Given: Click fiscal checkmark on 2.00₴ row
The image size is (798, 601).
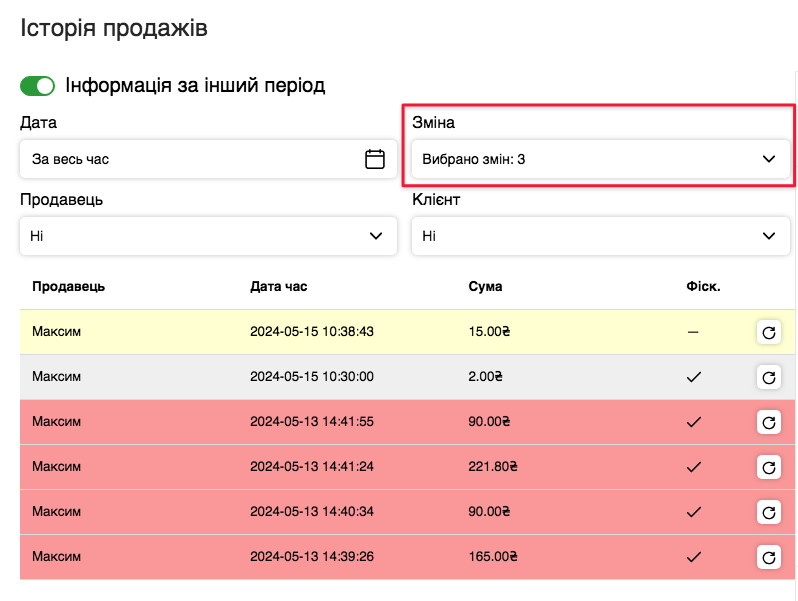Looking at the screenshot, I should pos(692,377).
